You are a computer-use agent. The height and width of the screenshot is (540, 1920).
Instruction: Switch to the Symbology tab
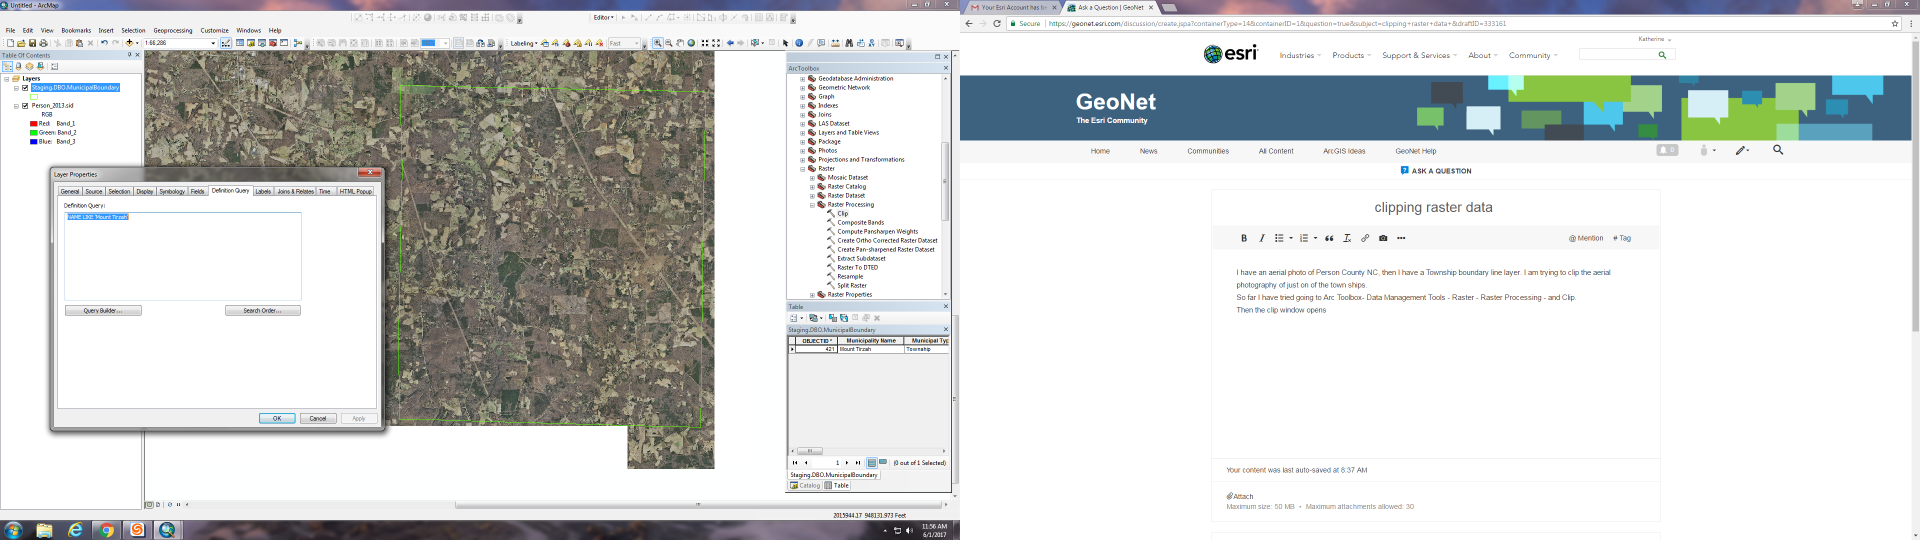coord(172,191)
